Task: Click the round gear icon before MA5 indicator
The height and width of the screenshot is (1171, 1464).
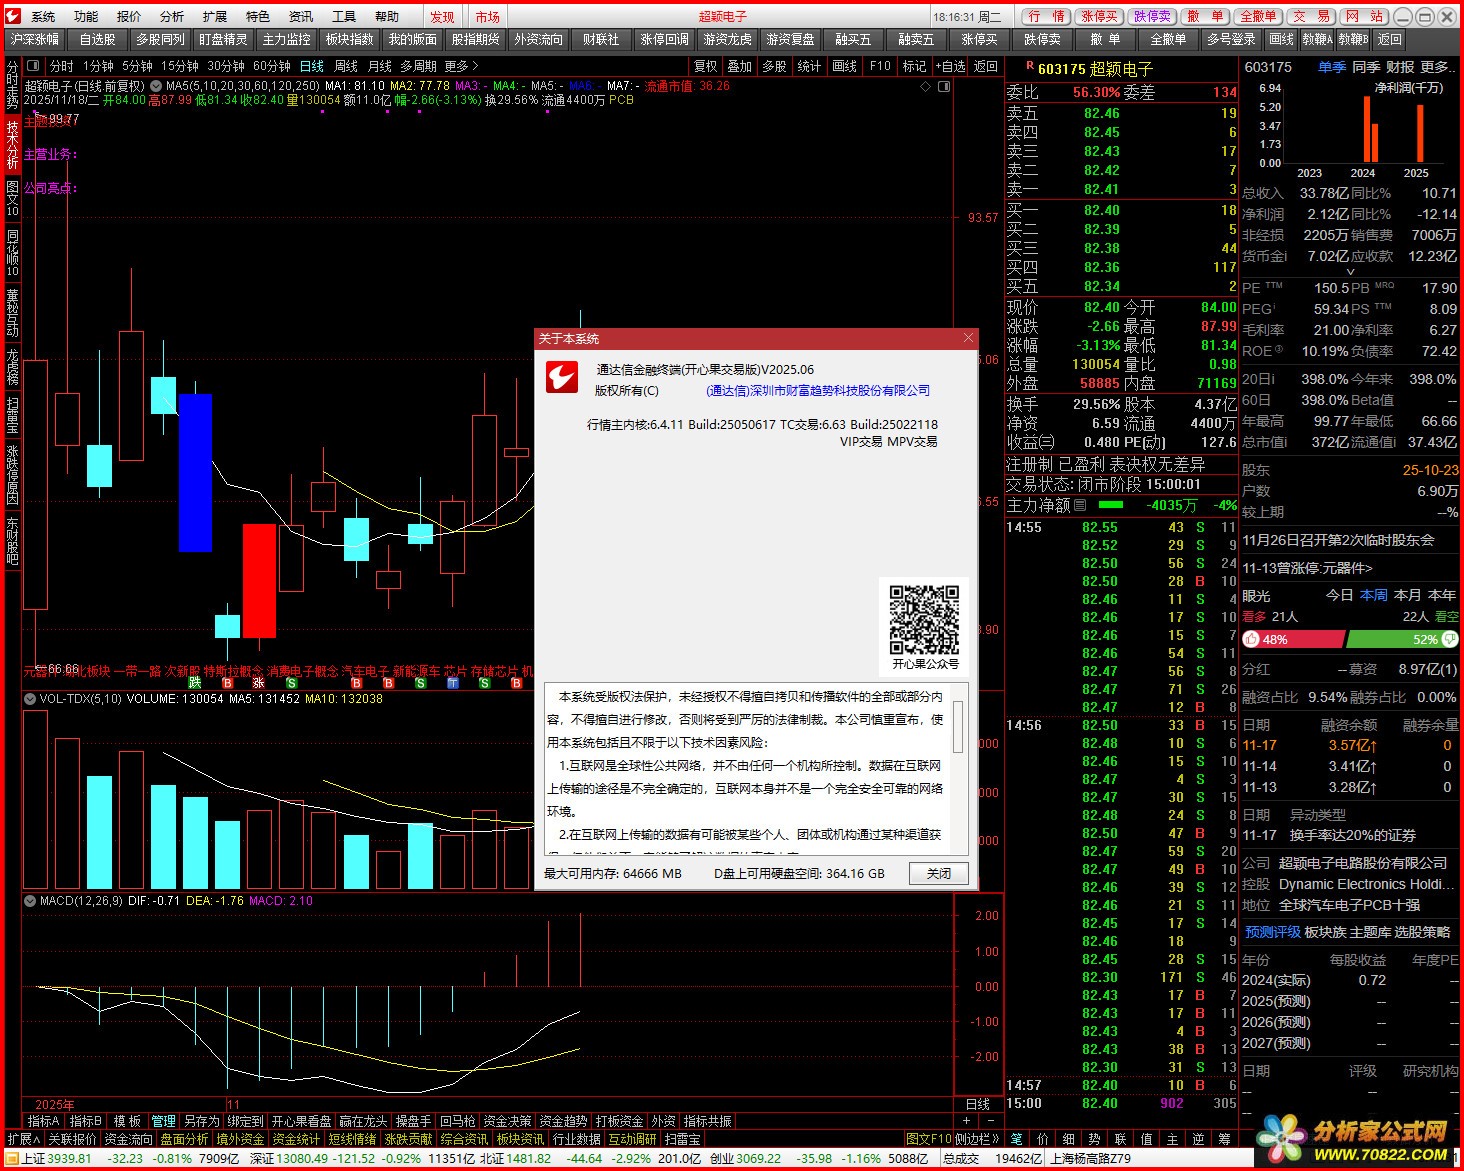Action: pos(156,87)
